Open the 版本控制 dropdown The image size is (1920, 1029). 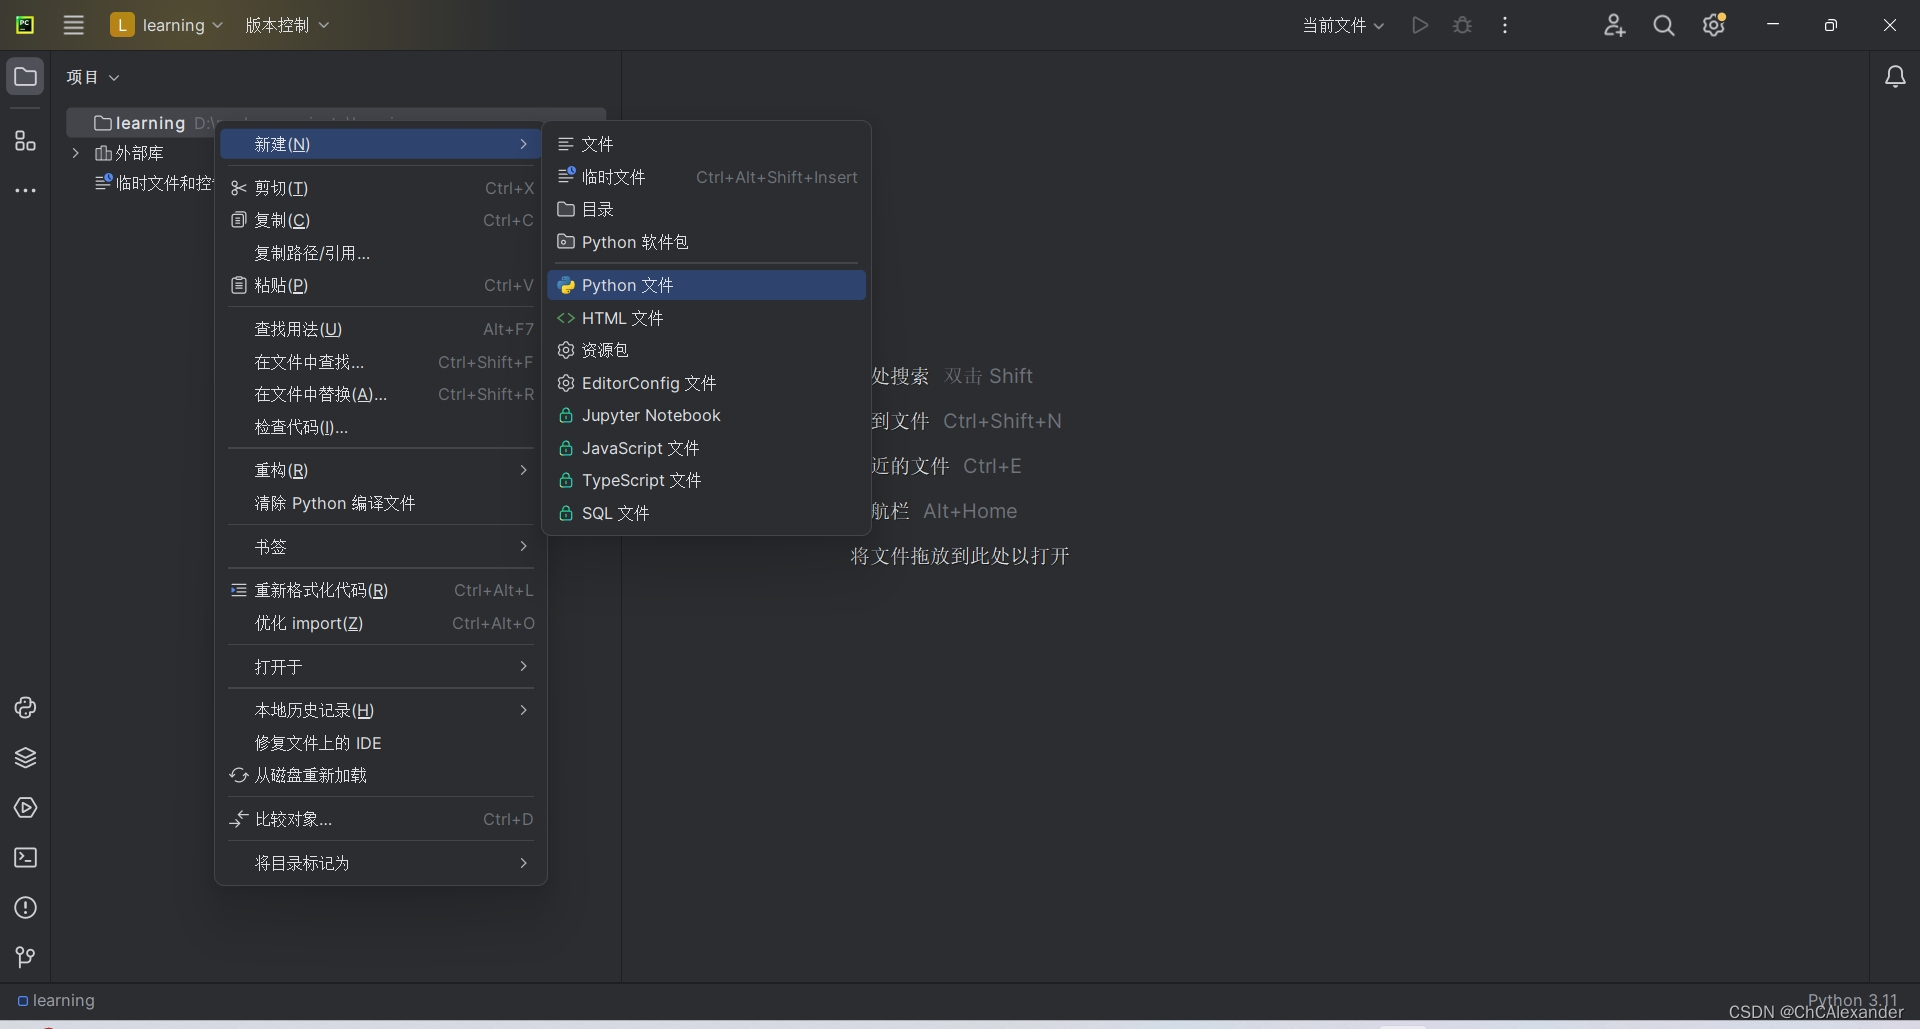coord(288,25)
